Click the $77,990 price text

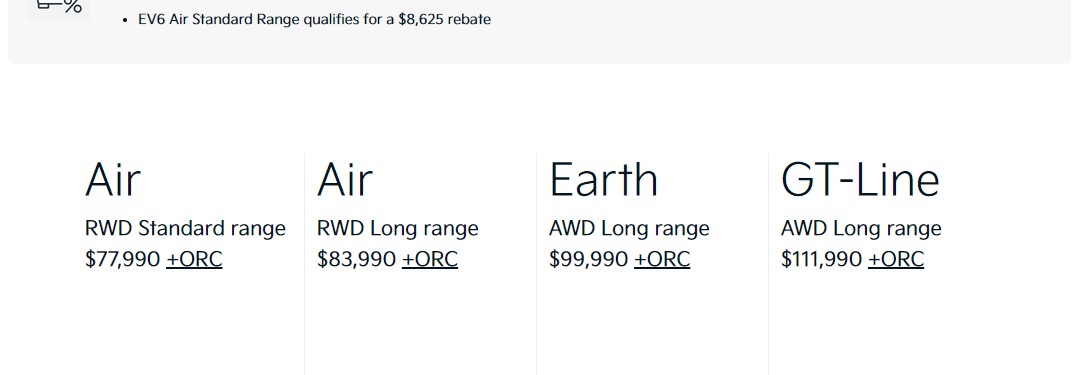click(x=122, y=259)
